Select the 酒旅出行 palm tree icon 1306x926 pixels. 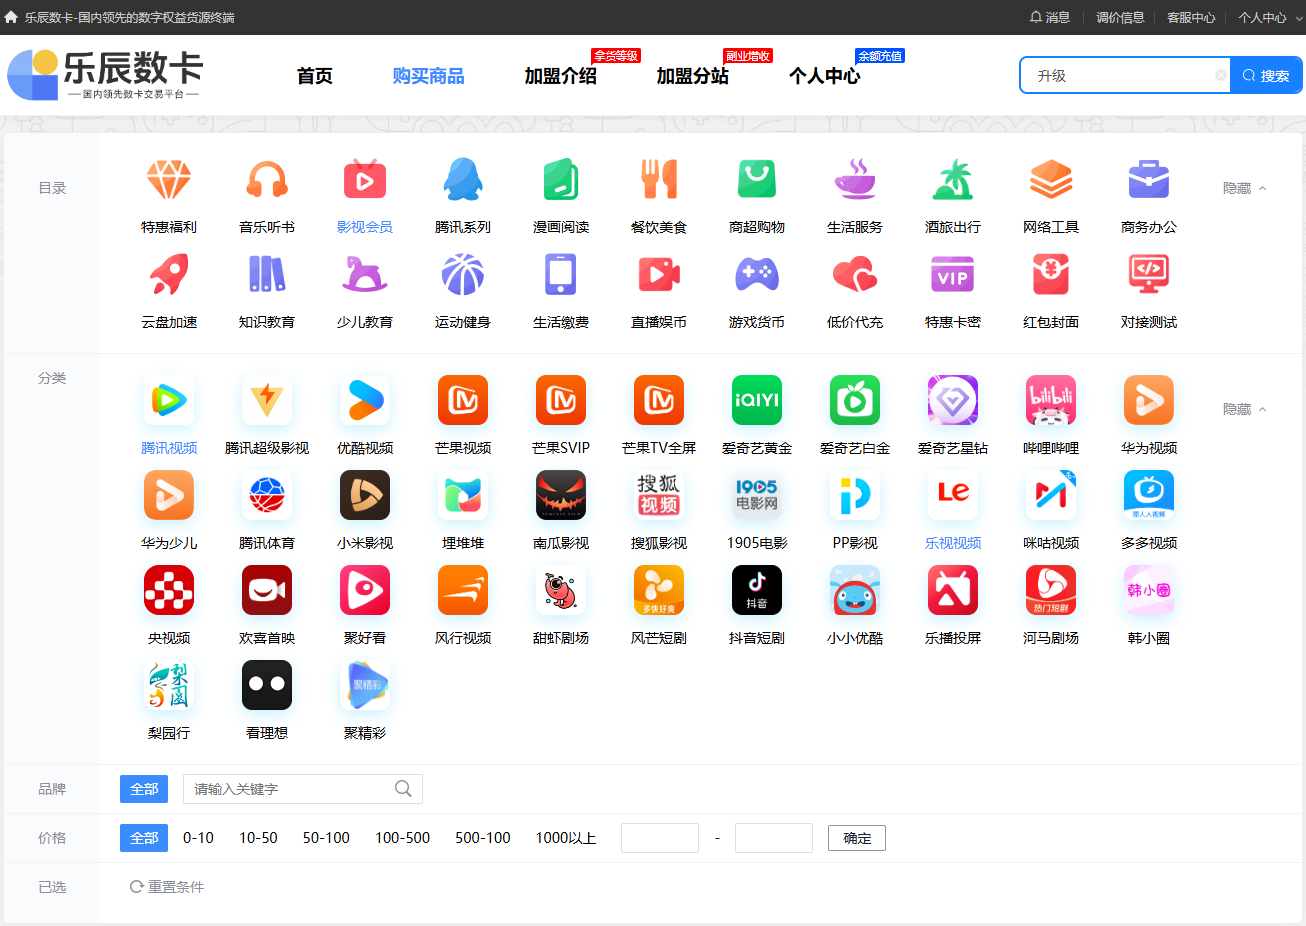[953, 180]
